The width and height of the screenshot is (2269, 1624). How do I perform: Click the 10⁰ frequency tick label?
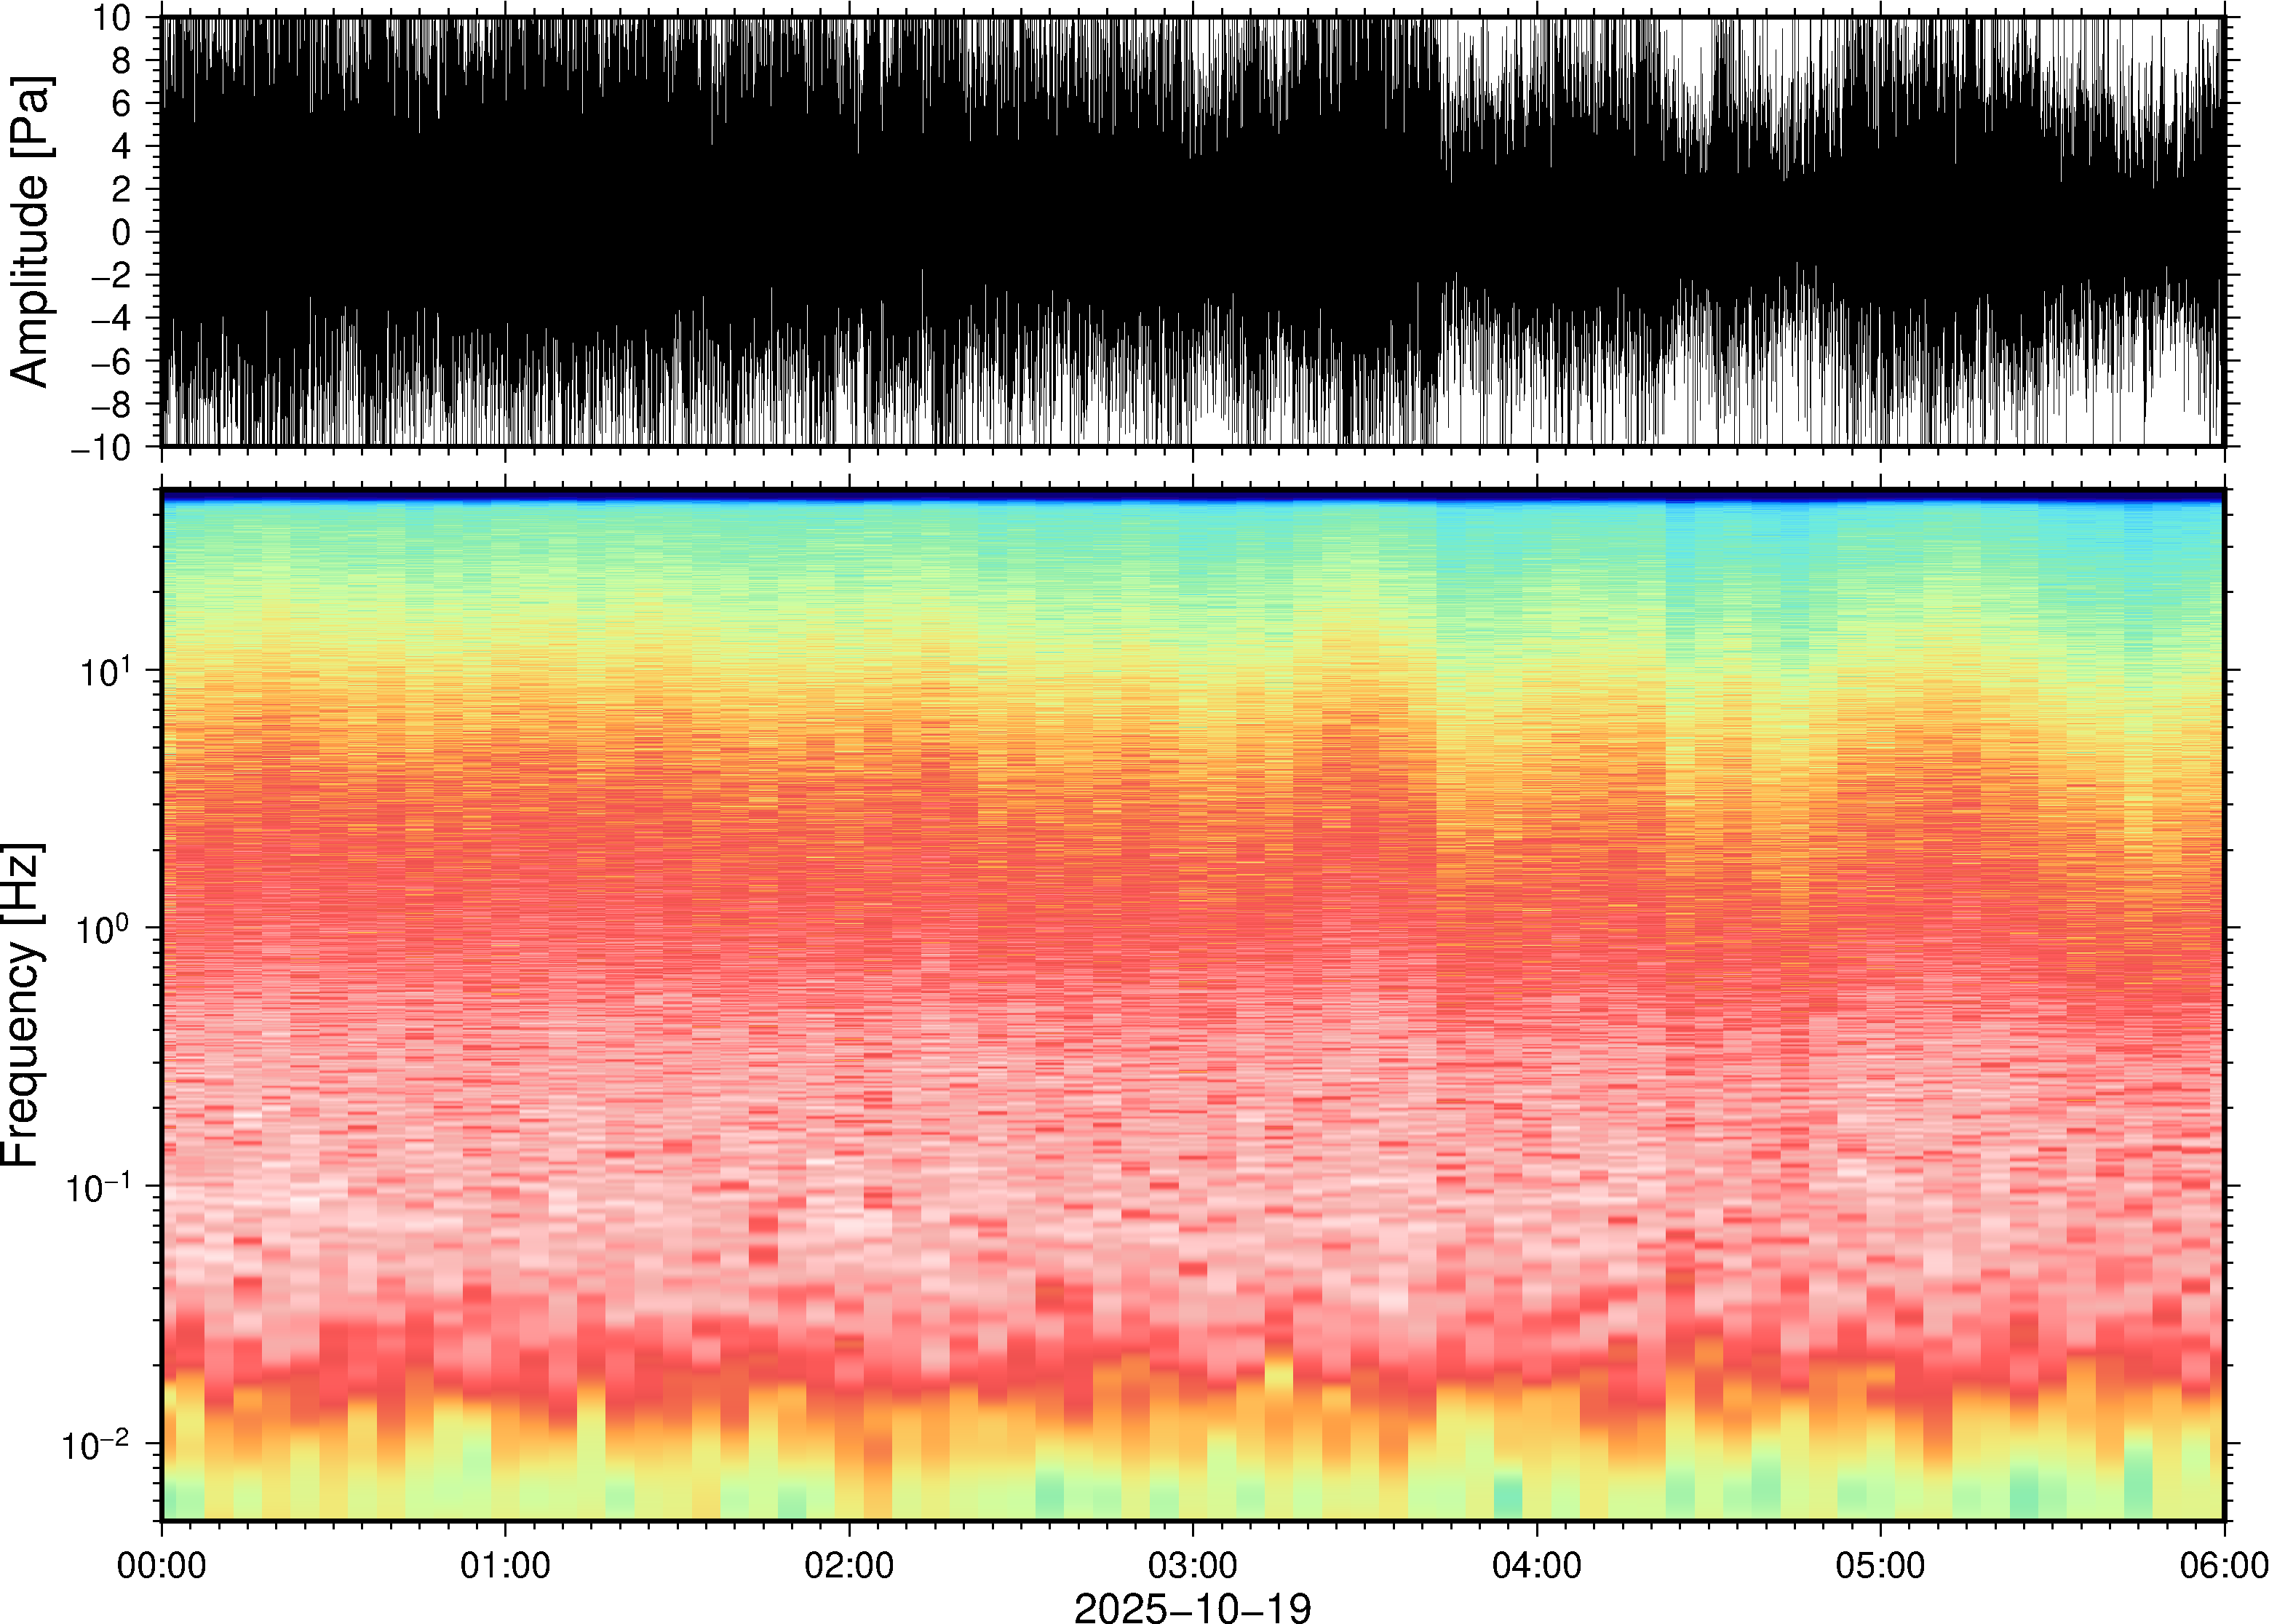[x=105, y=929]
